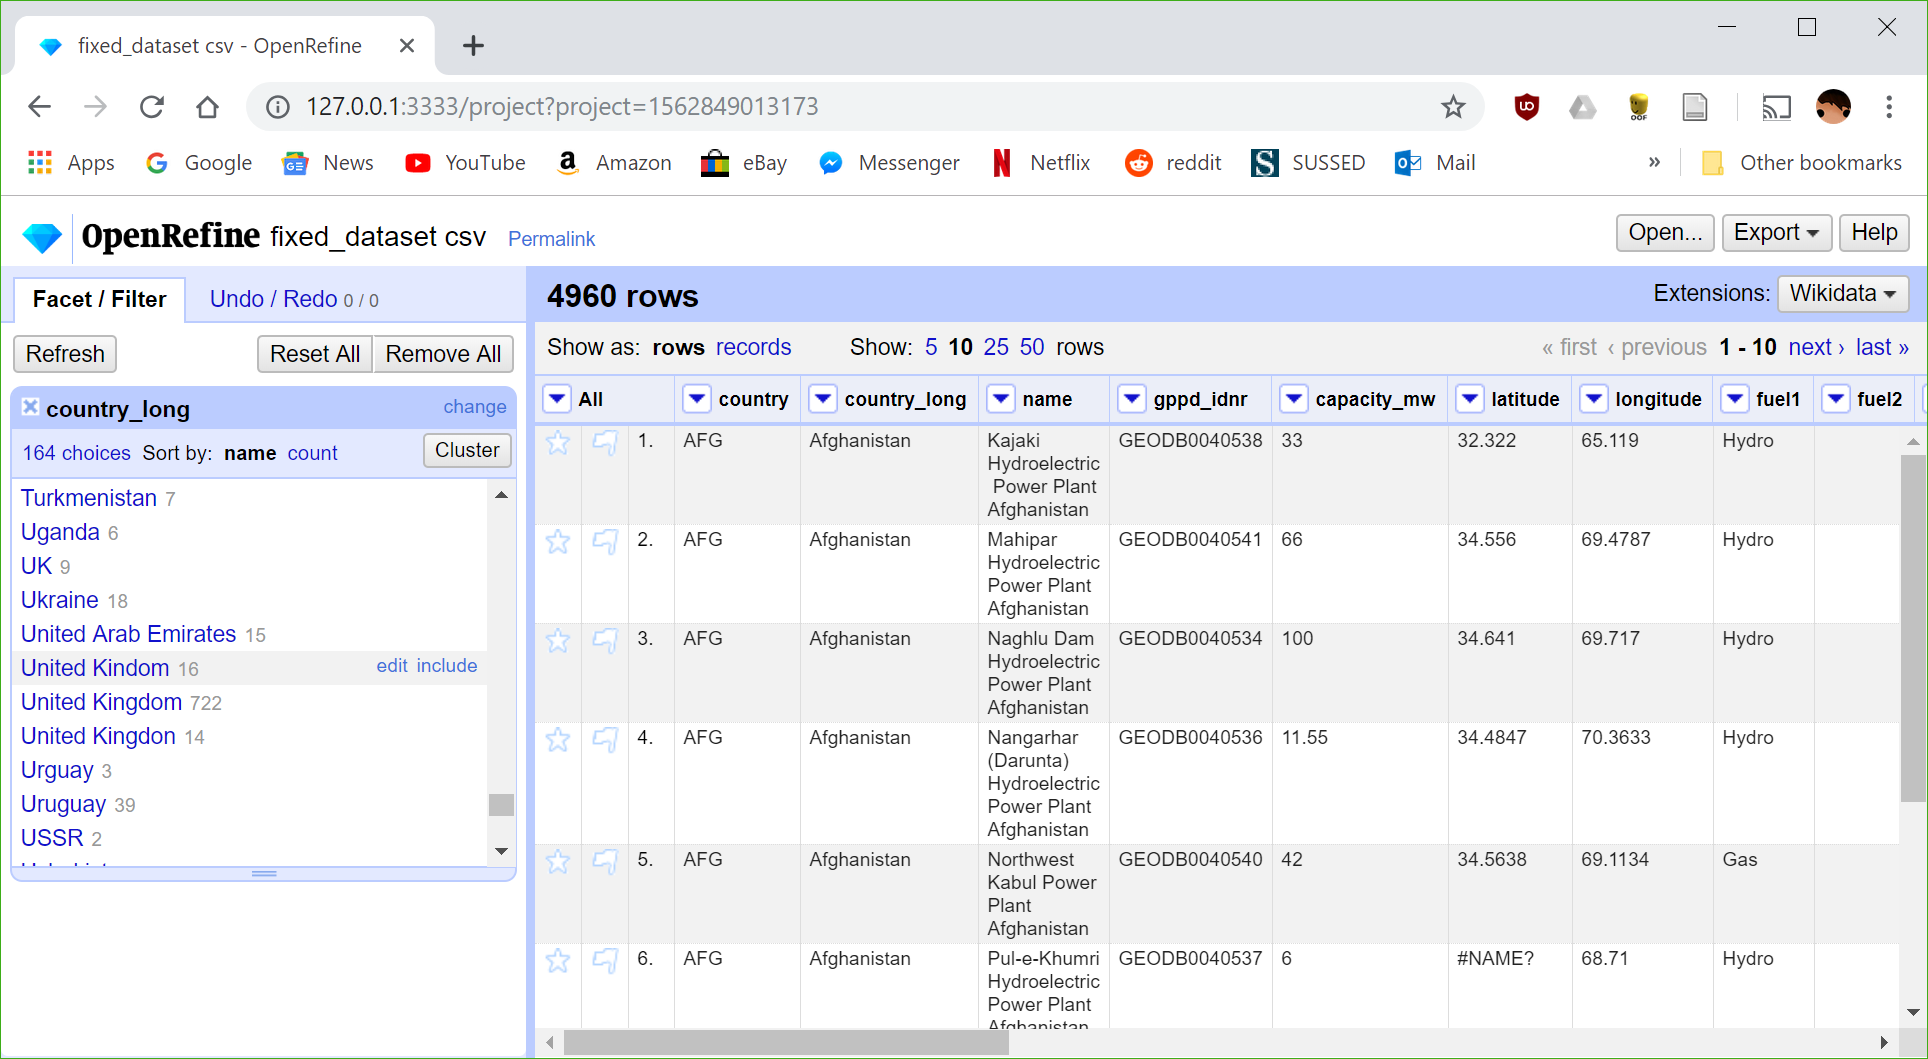The height and width of the screenshot is (1059, 1928).
Task: Remove the country_long facet with X icon
Action: [31, 407]
